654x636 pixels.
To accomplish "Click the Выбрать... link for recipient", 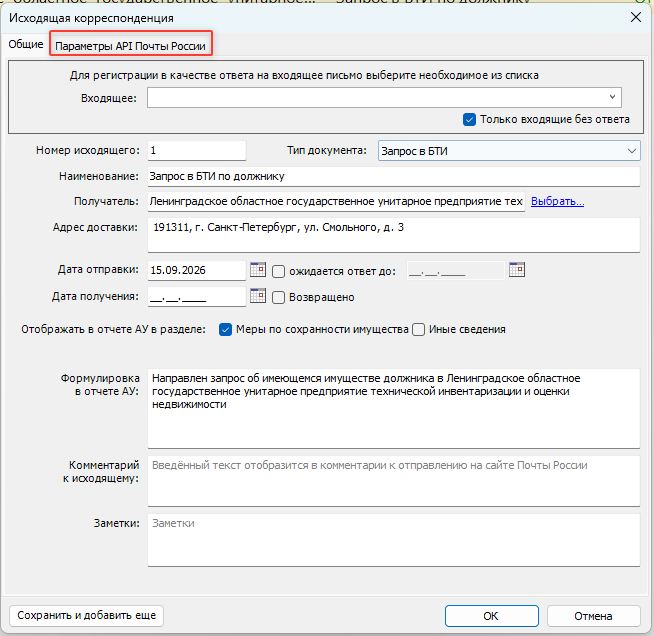I will click(x=557, y=201).
